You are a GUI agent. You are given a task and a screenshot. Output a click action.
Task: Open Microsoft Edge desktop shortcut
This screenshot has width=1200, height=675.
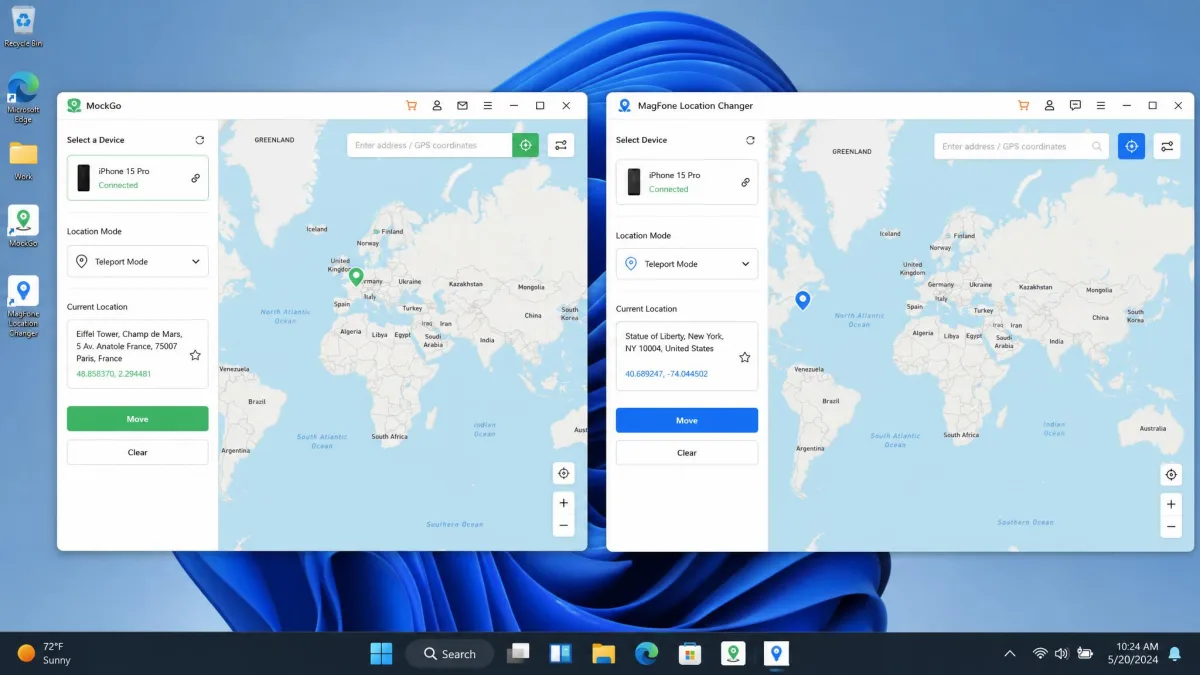click(x=23, y=97)
